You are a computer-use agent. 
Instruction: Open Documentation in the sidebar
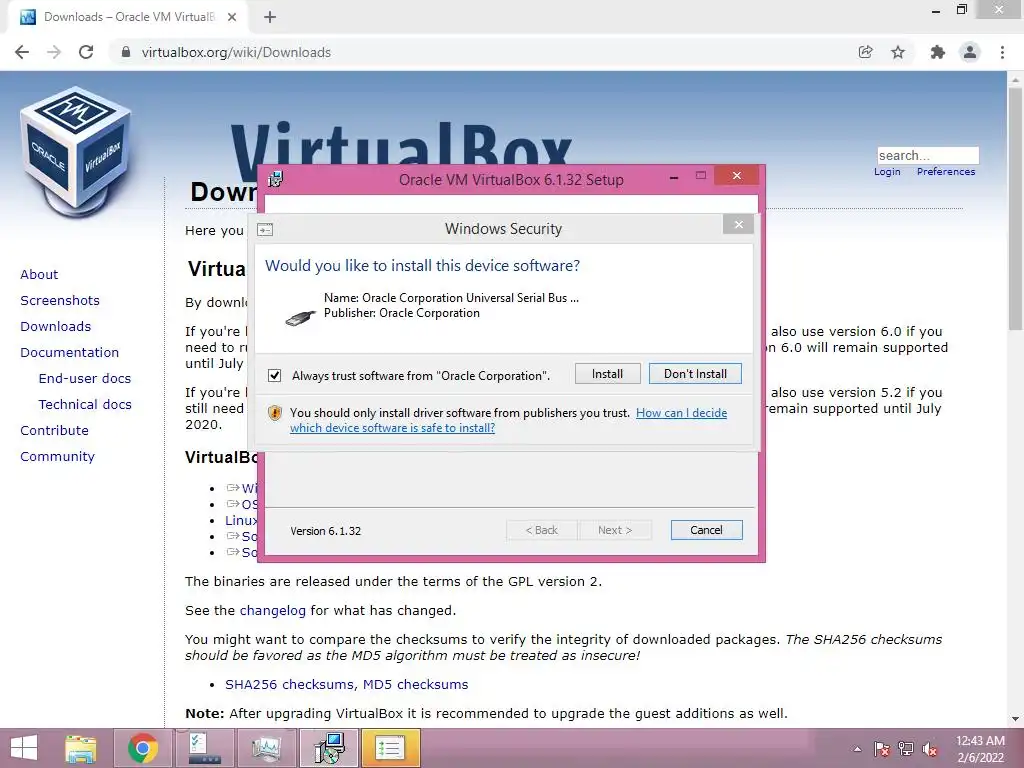69,353
